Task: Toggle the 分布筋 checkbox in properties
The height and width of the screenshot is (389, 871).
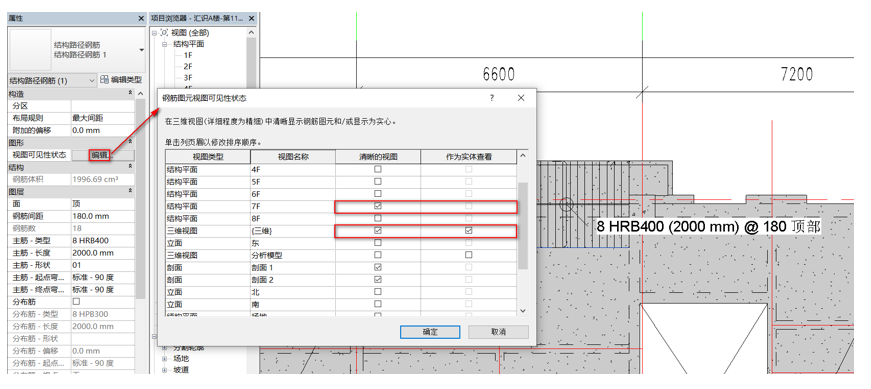Action: coord(76,301)
